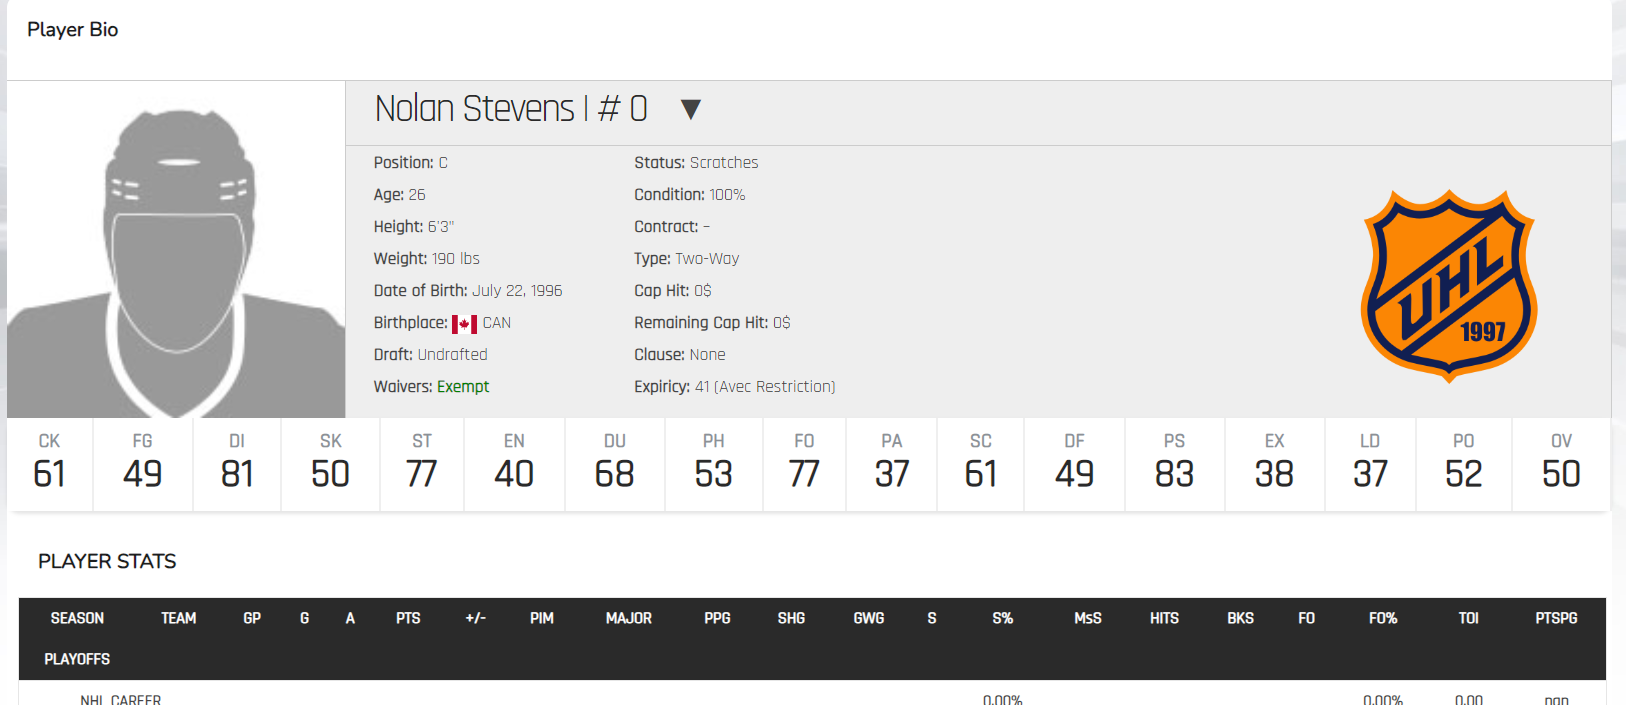Click the HITS column header

(x=1164, y=618)
